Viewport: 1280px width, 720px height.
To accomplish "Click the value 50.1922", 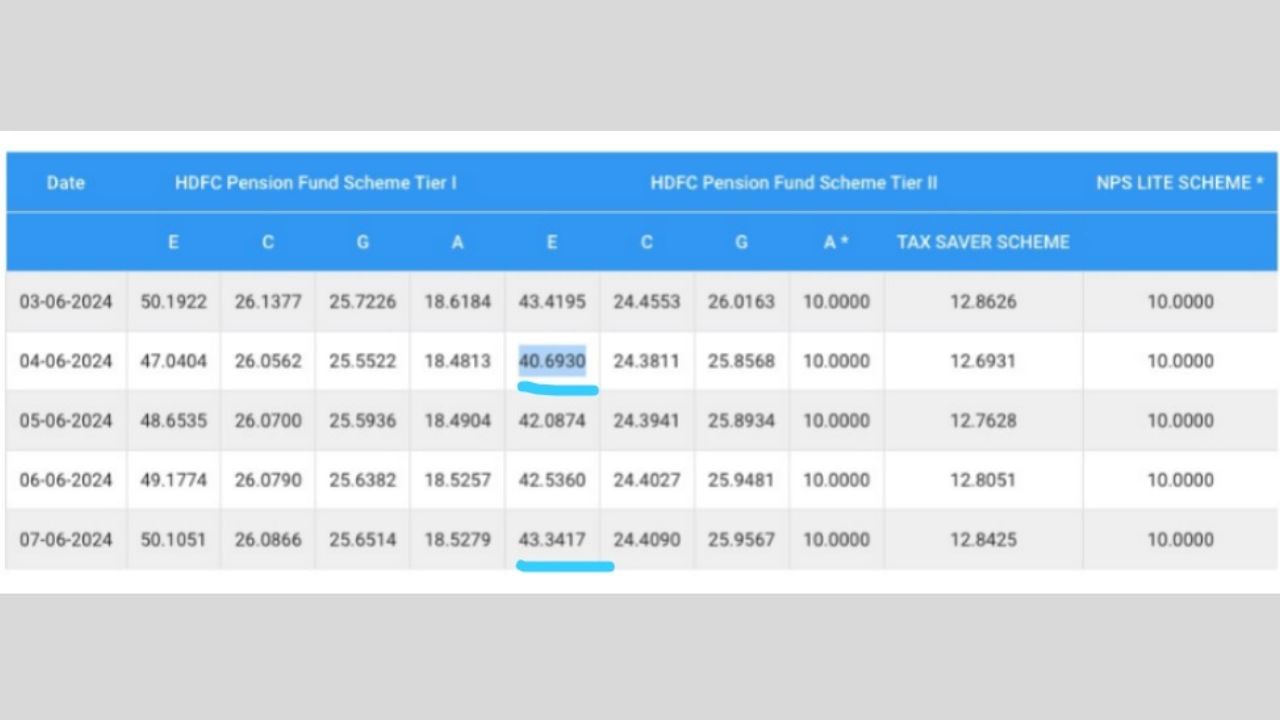I will tap(173, 302).
